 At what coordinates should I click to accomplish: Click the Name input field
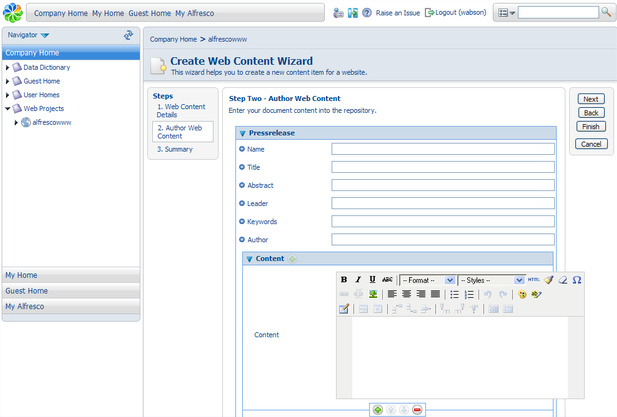(443, 149)
